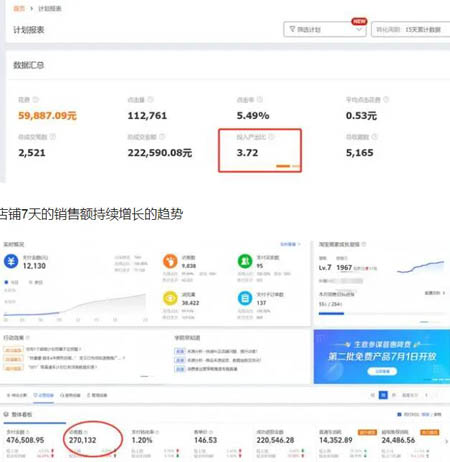This screenshot has height=462, width=450.
Task: Click the blue progress bar in the growth level panel
Action: click(331, 313)
